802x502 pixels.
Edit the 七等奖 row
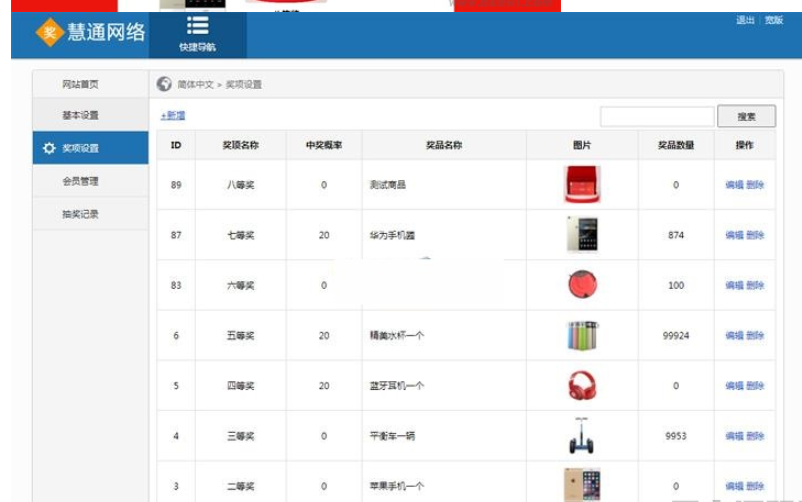click(734, 235)
